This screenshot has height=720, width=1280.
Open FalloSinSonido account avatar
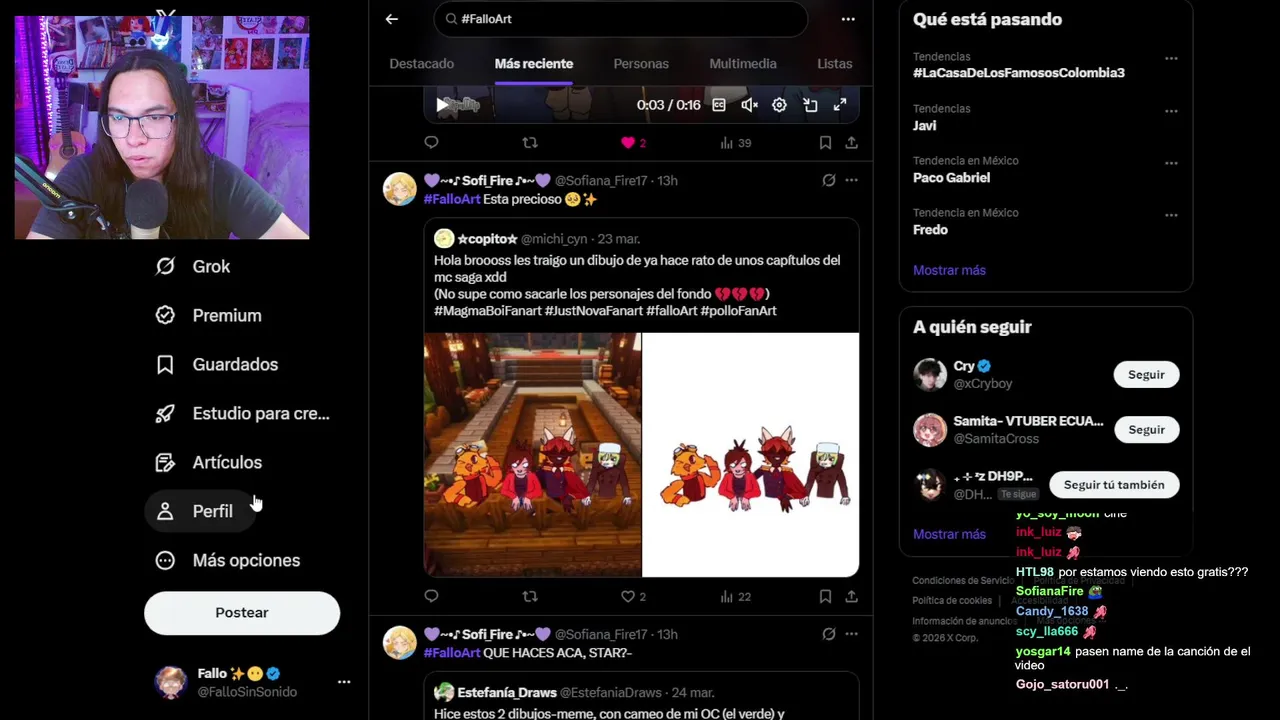171,682
